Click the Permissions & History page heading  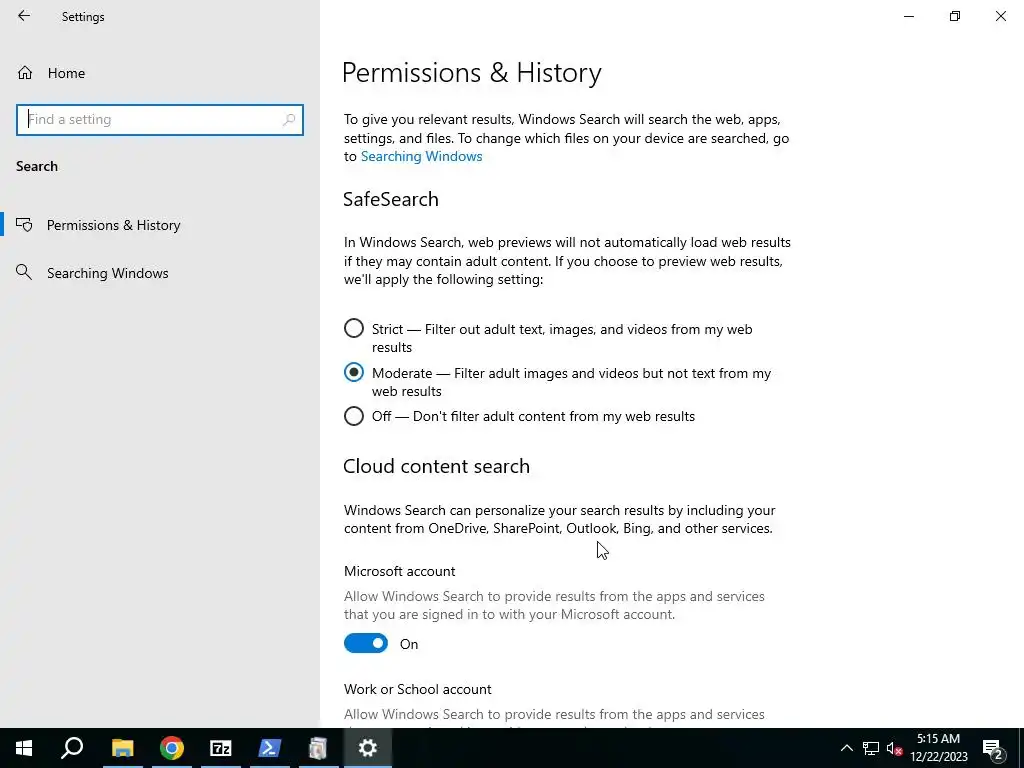[472, 72]
